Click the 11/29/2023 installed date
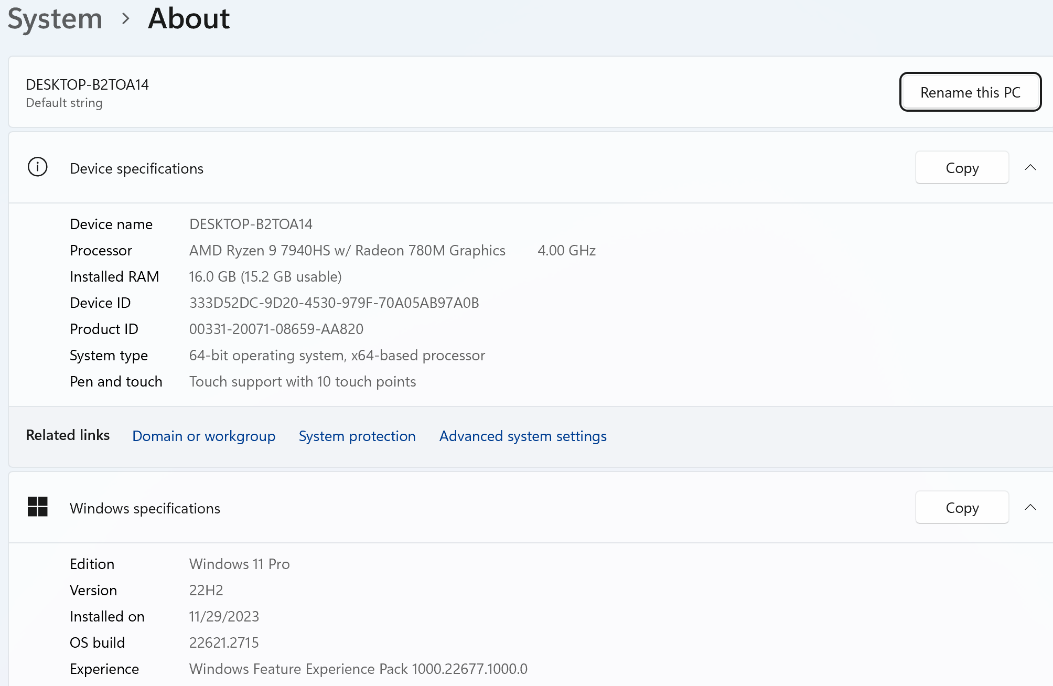Screen dimensions: 1053x686 [224, 616]
